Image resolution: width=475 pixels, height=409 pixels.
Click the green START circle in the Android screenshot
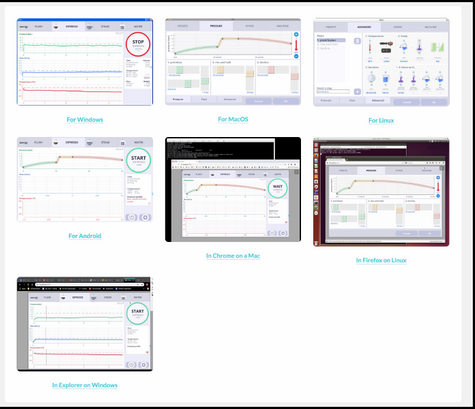[x=139, y=160]
